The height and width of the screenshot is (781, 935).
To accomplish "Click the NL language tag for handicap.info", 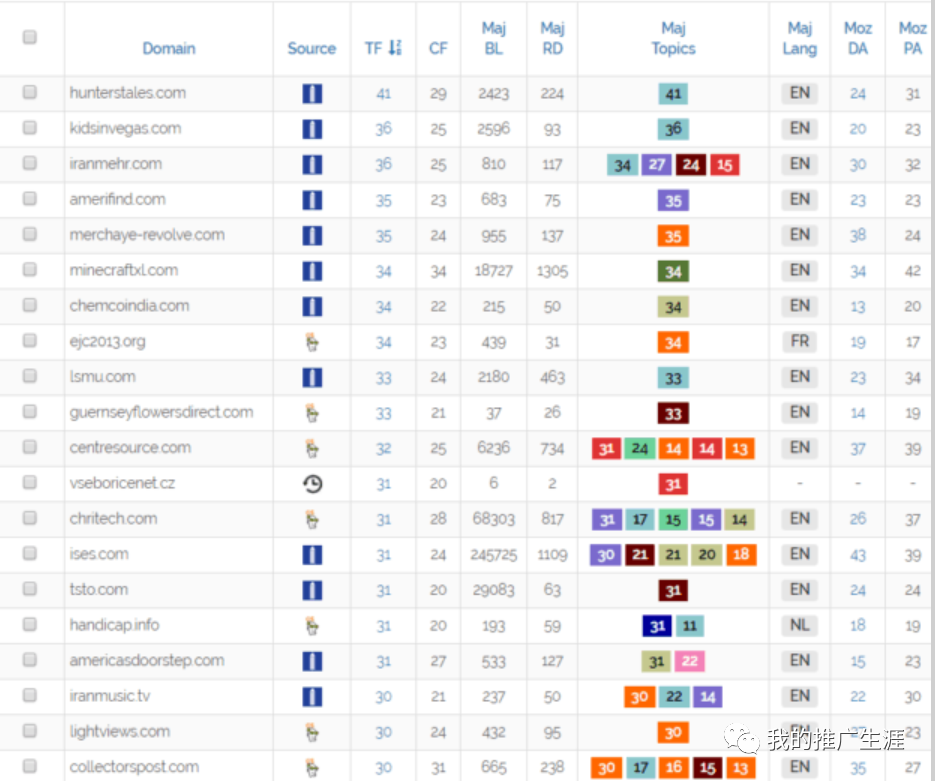I will (x=800, y=625).
